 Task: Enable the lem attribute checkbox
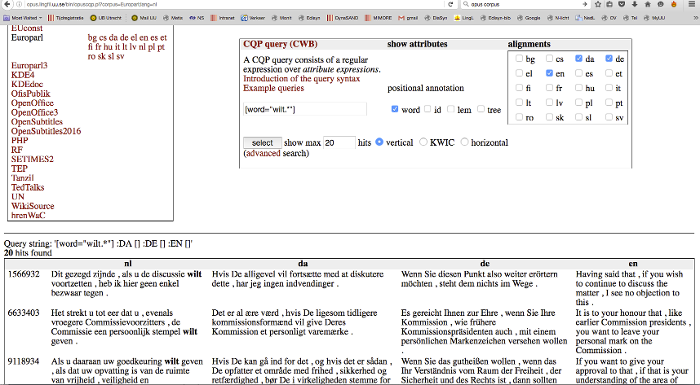(x=451, y=109)
